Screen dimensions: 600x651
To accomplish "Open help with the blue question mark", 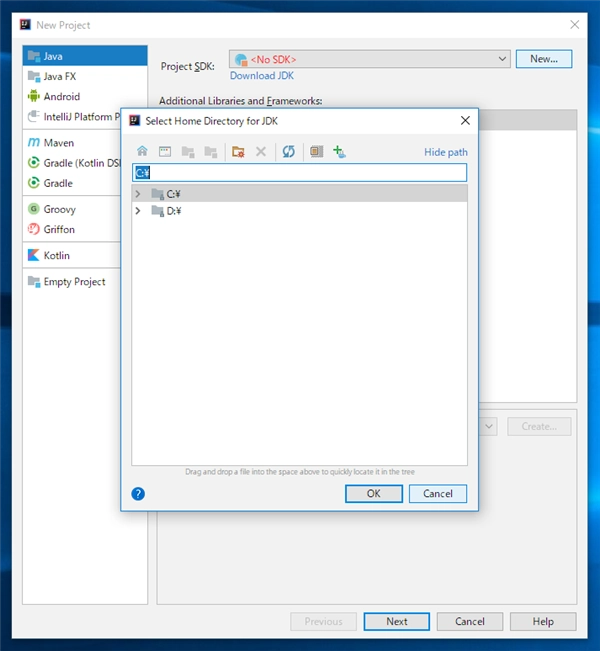I will coord(138,494).
